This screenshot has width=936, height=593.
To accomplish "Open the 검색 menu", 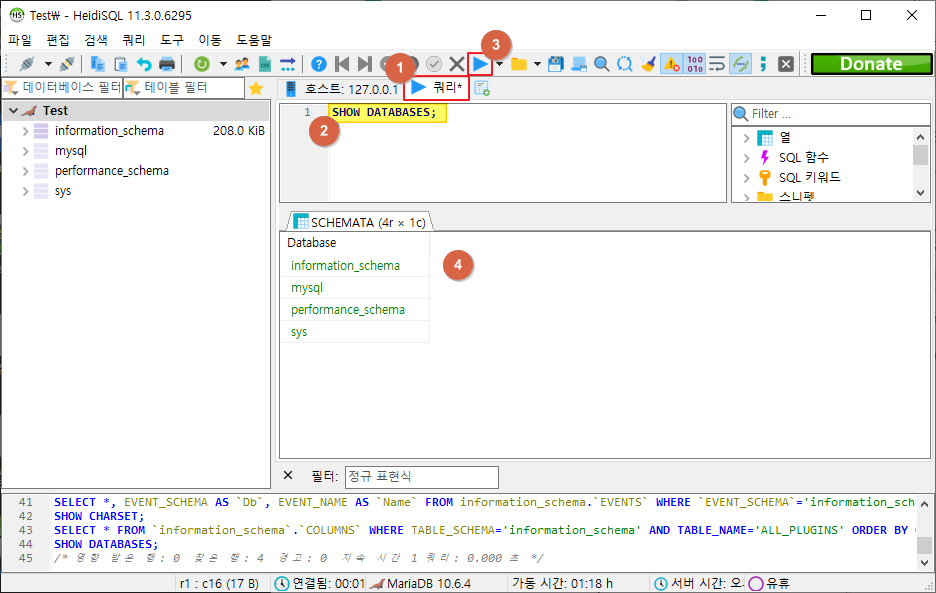I will click(96, 40).
